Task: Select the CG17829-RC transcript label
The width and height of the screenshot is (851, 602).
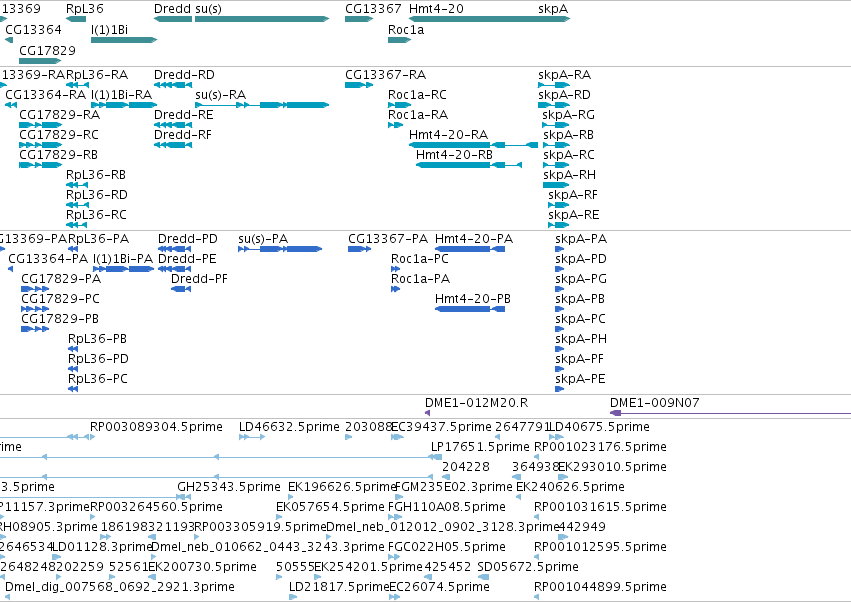Action: click(59, 135)
